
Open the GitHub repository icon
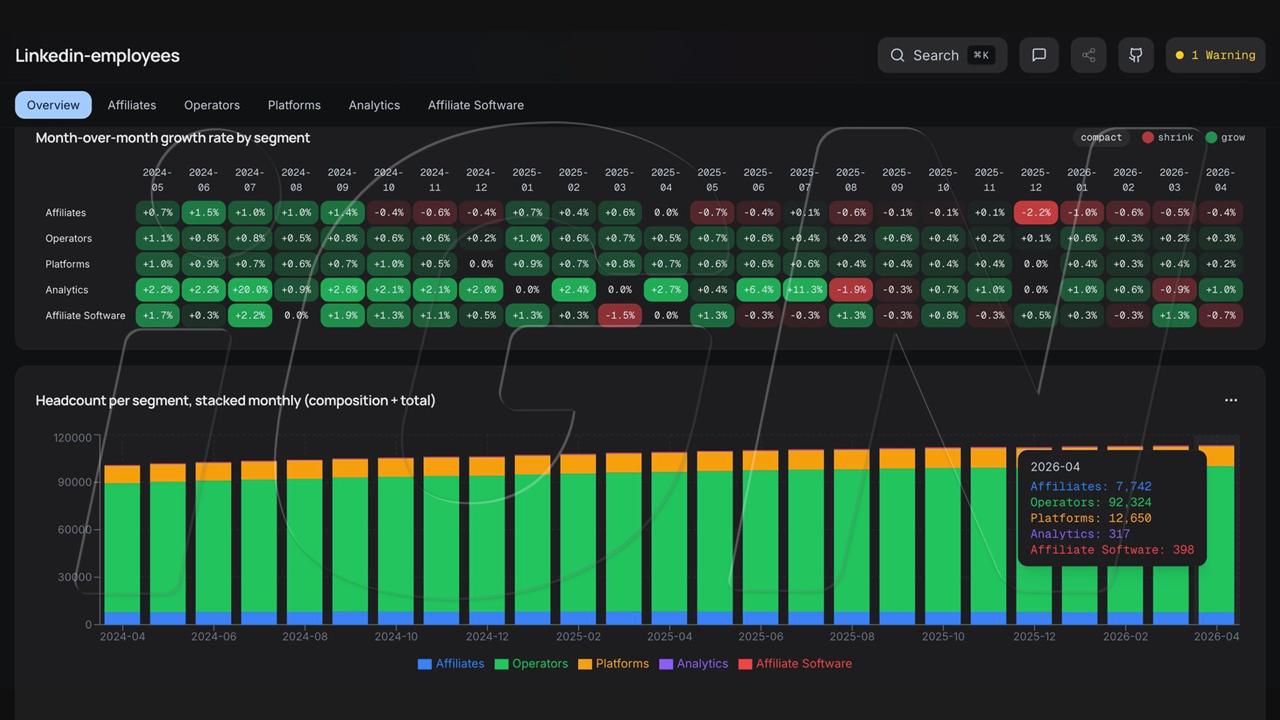[x=1136, y=55]
